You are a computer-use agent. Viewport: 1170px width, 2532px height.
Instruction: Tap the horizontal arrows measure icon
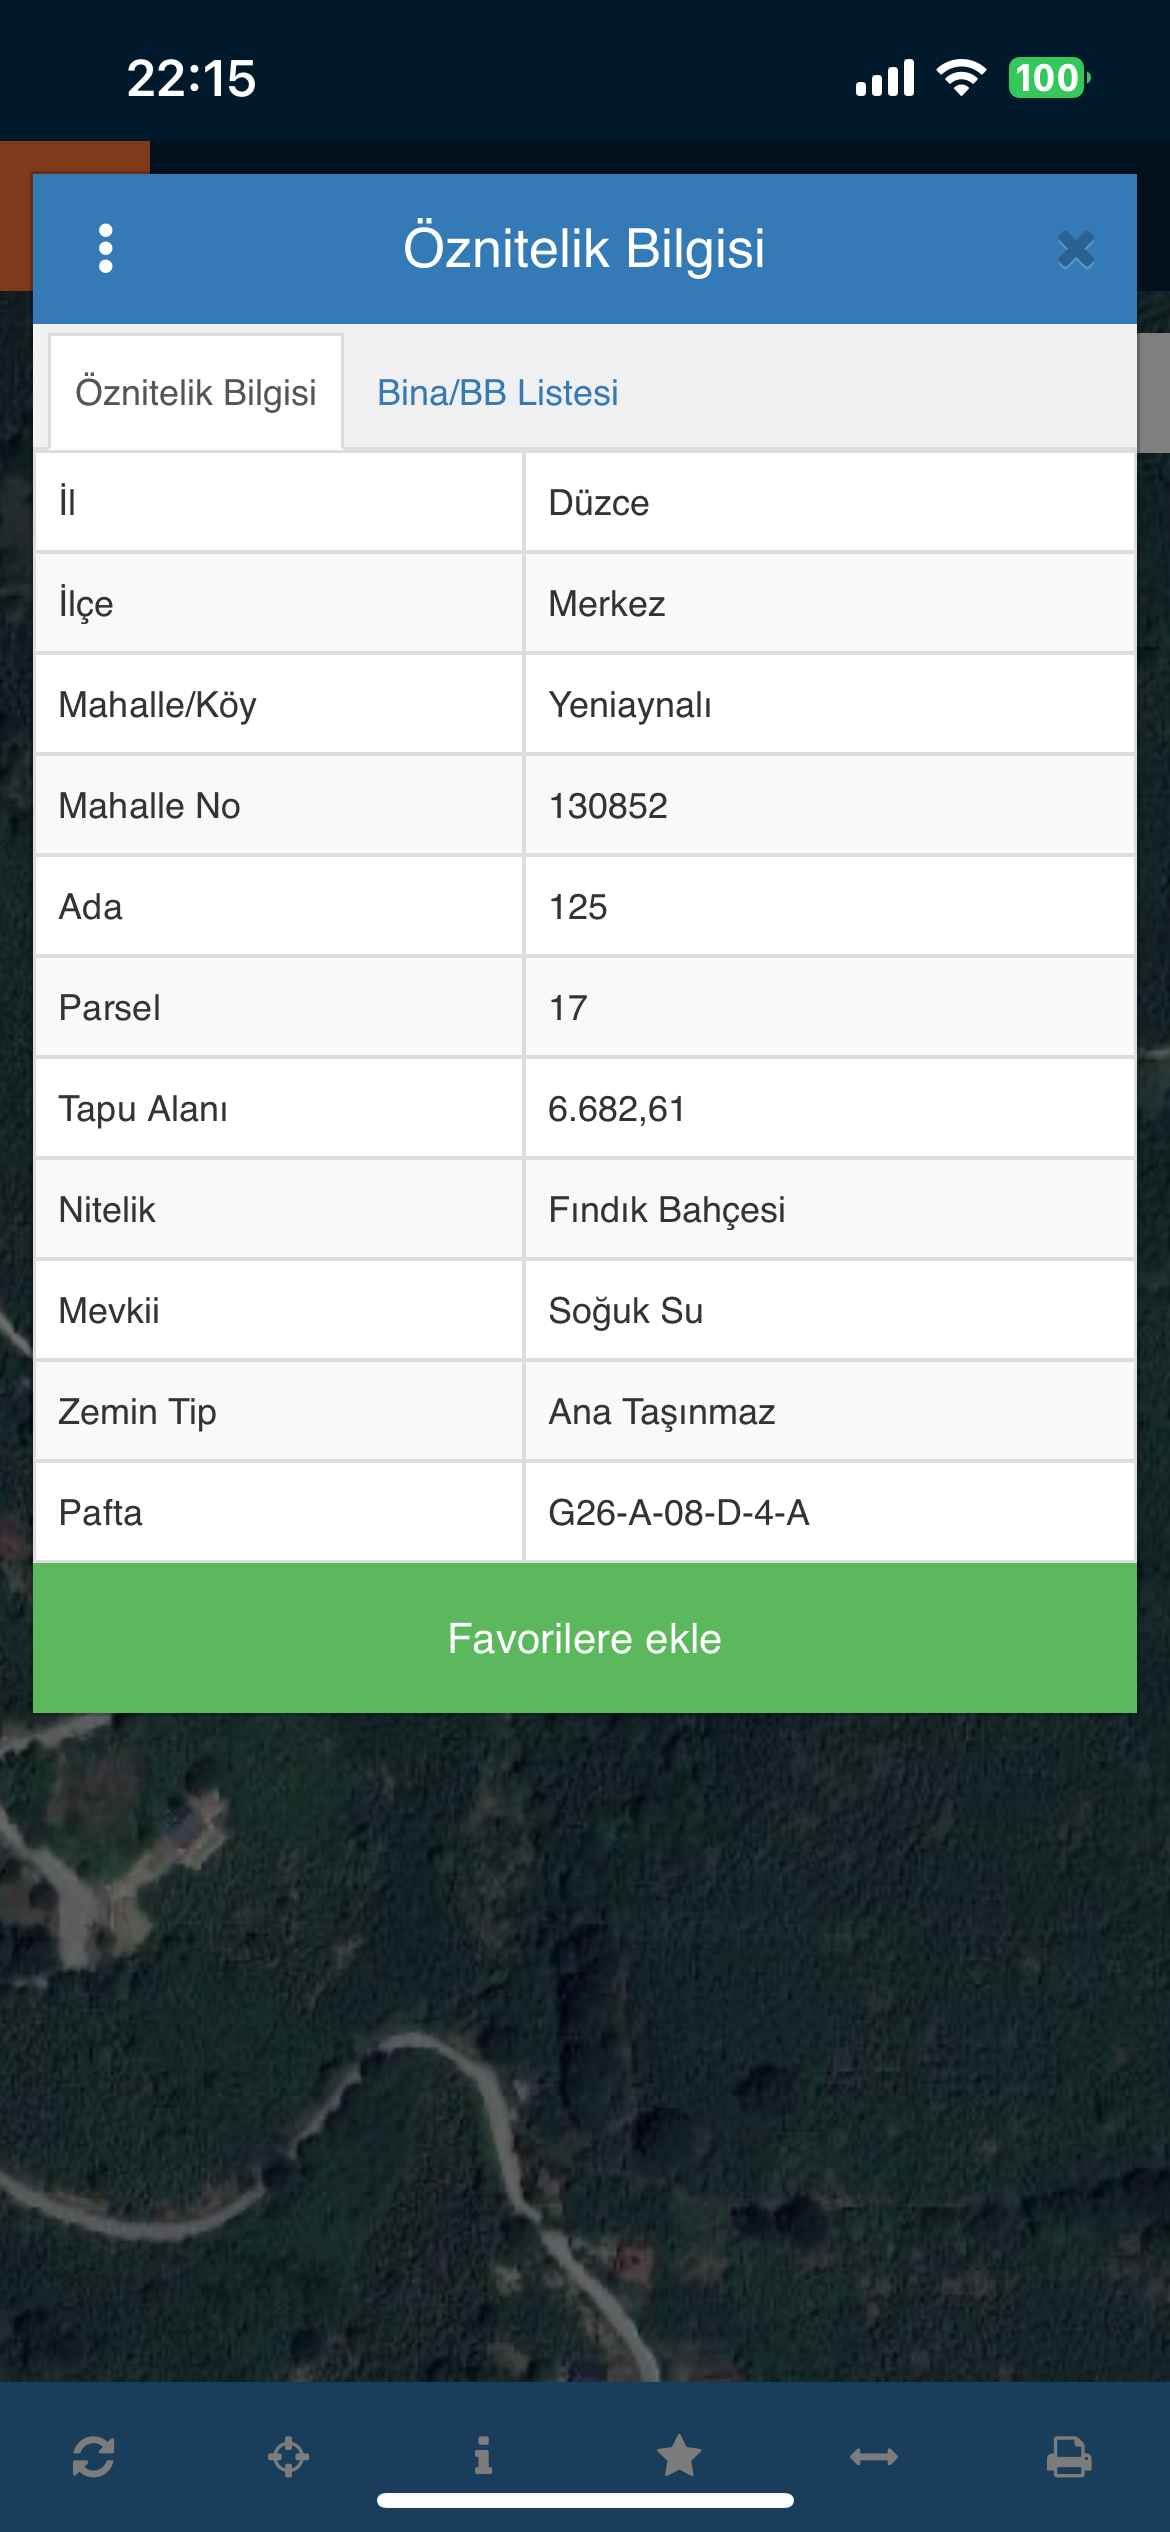(x=874, y=2456)
